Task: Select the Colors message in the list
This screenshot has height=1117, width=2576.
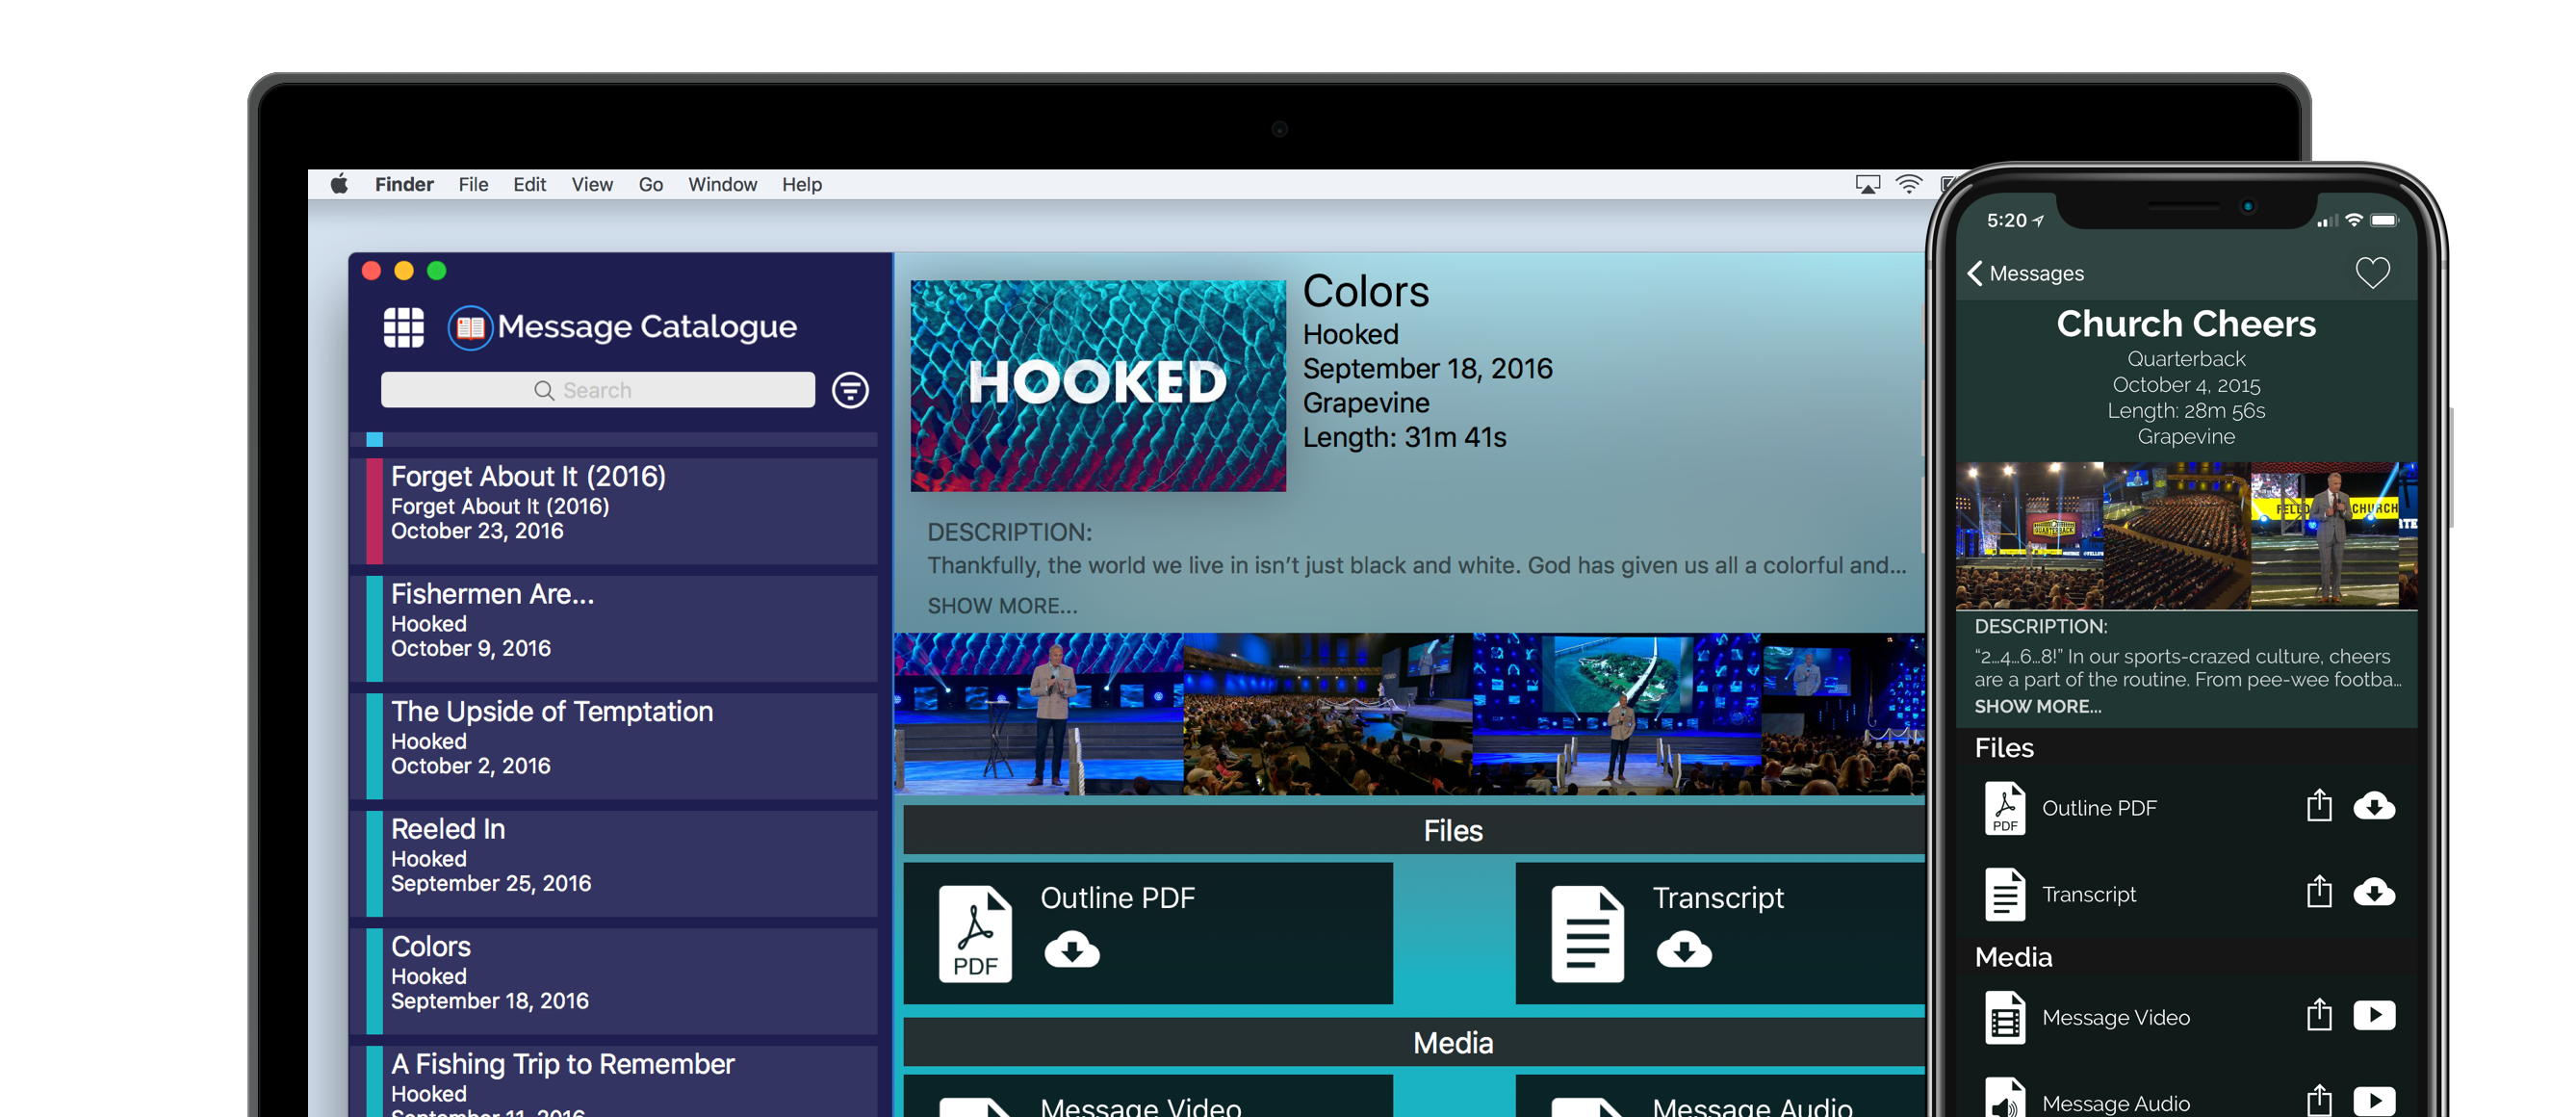Action: (613, 981)
